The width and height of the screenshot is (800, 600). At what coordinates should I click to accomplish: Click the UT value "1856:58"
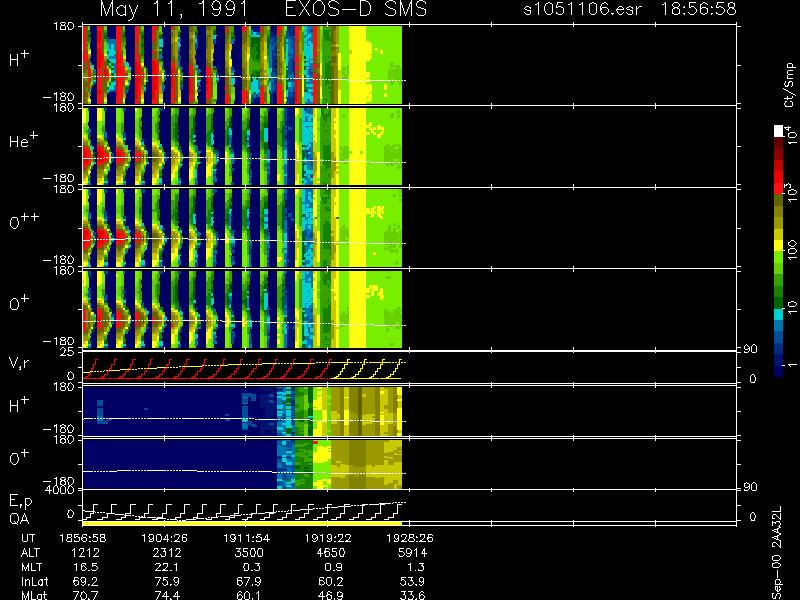(83, 538)
